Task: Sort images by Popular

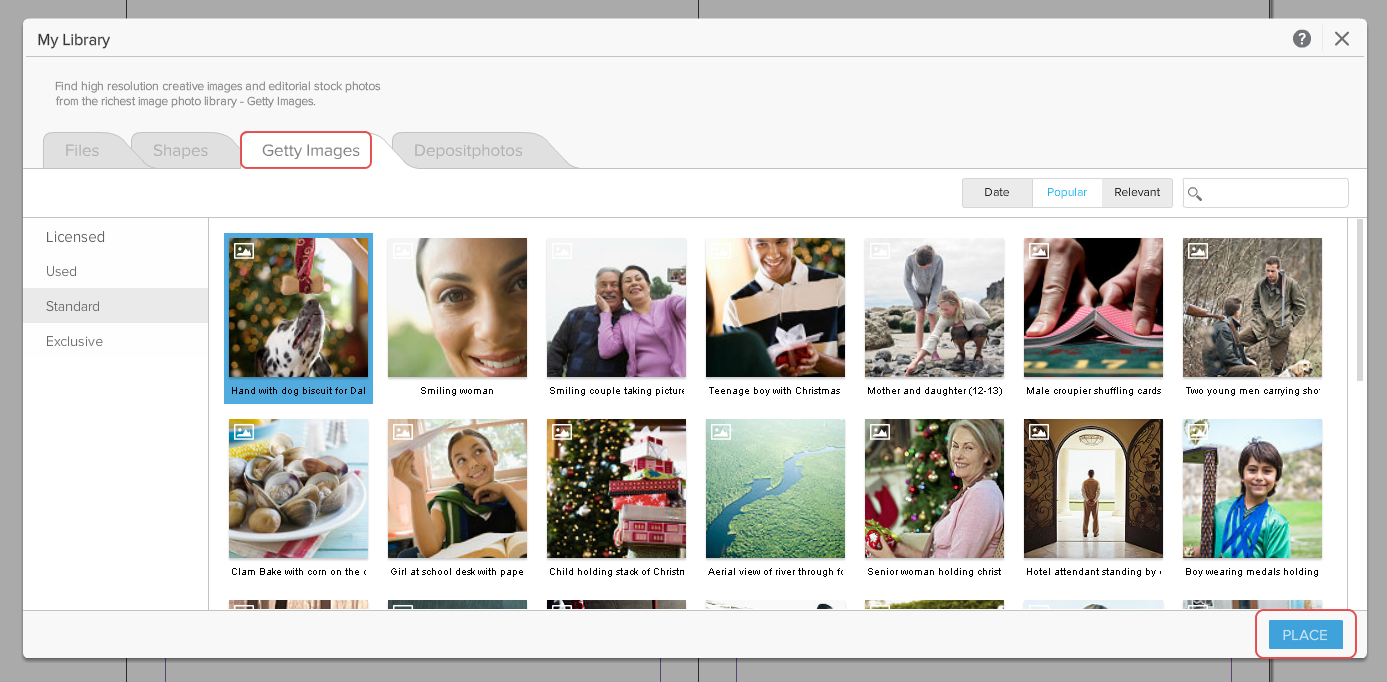Action: (x=1066, y=193)
